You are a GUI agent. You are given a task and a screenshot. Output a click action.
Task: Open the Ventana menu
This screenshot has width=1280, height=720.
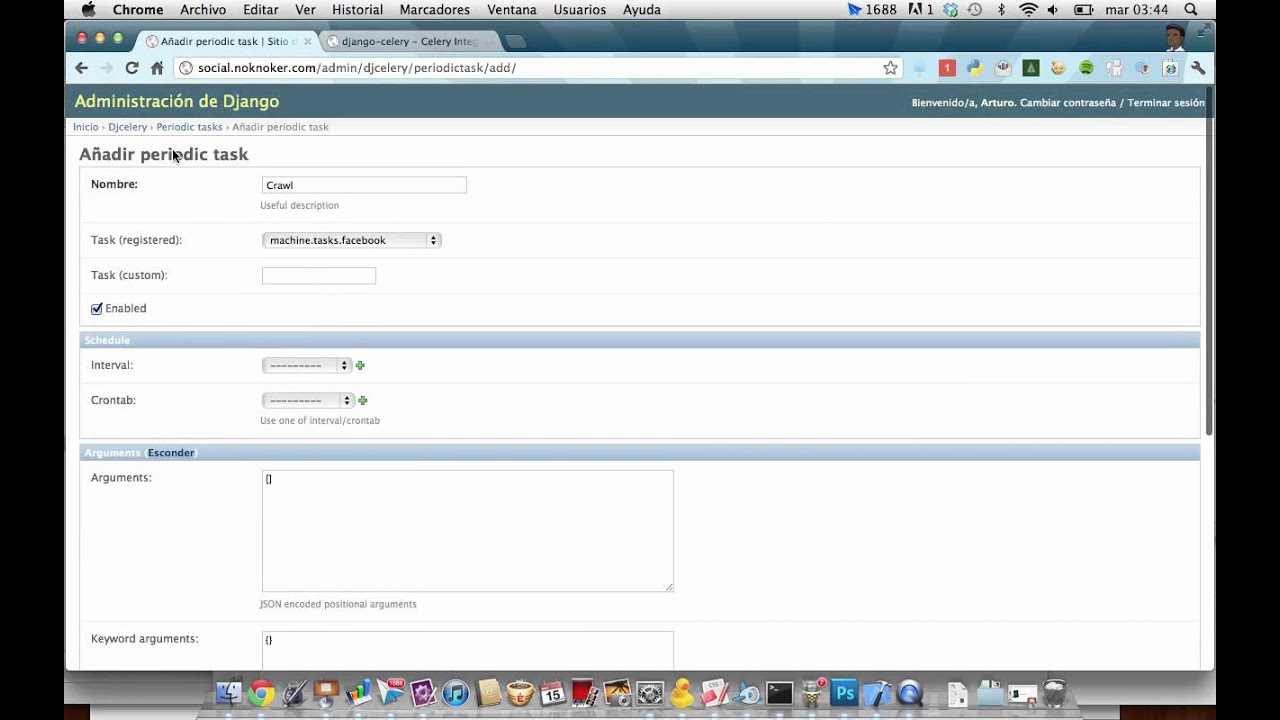(x=512, y=10)
